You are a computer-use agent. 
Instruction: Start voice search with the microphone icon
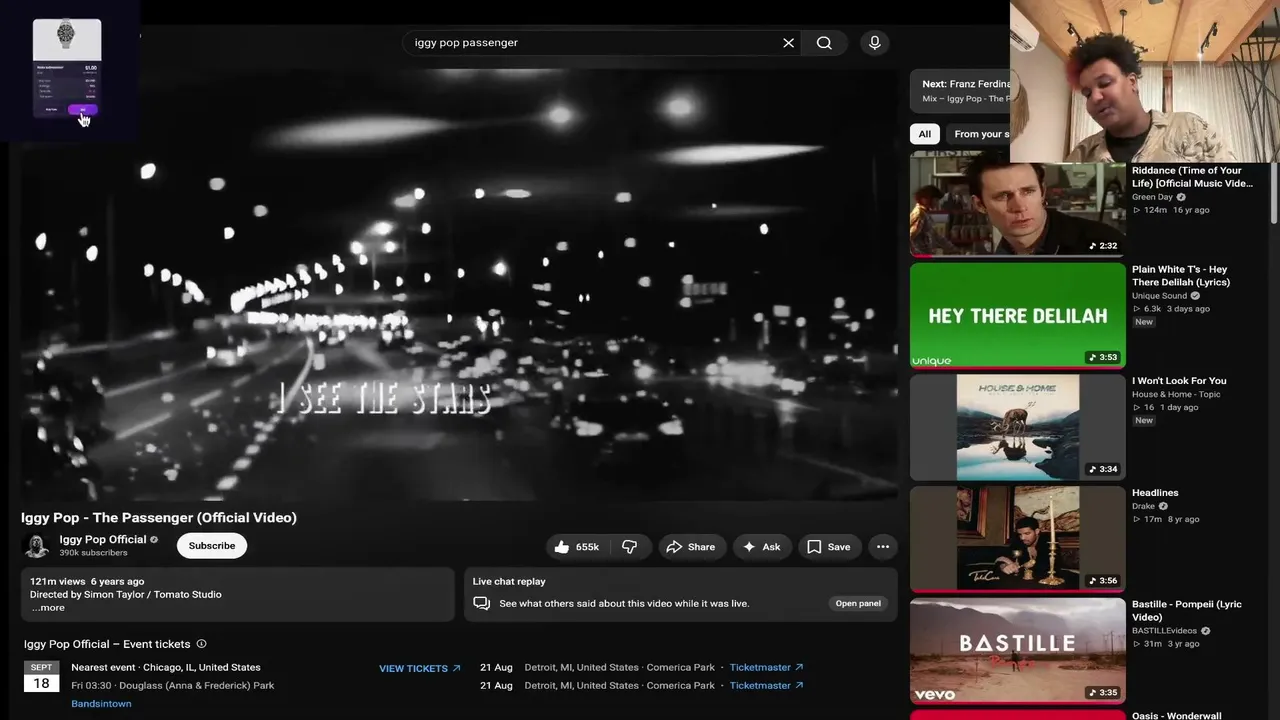tap(875, 43)
